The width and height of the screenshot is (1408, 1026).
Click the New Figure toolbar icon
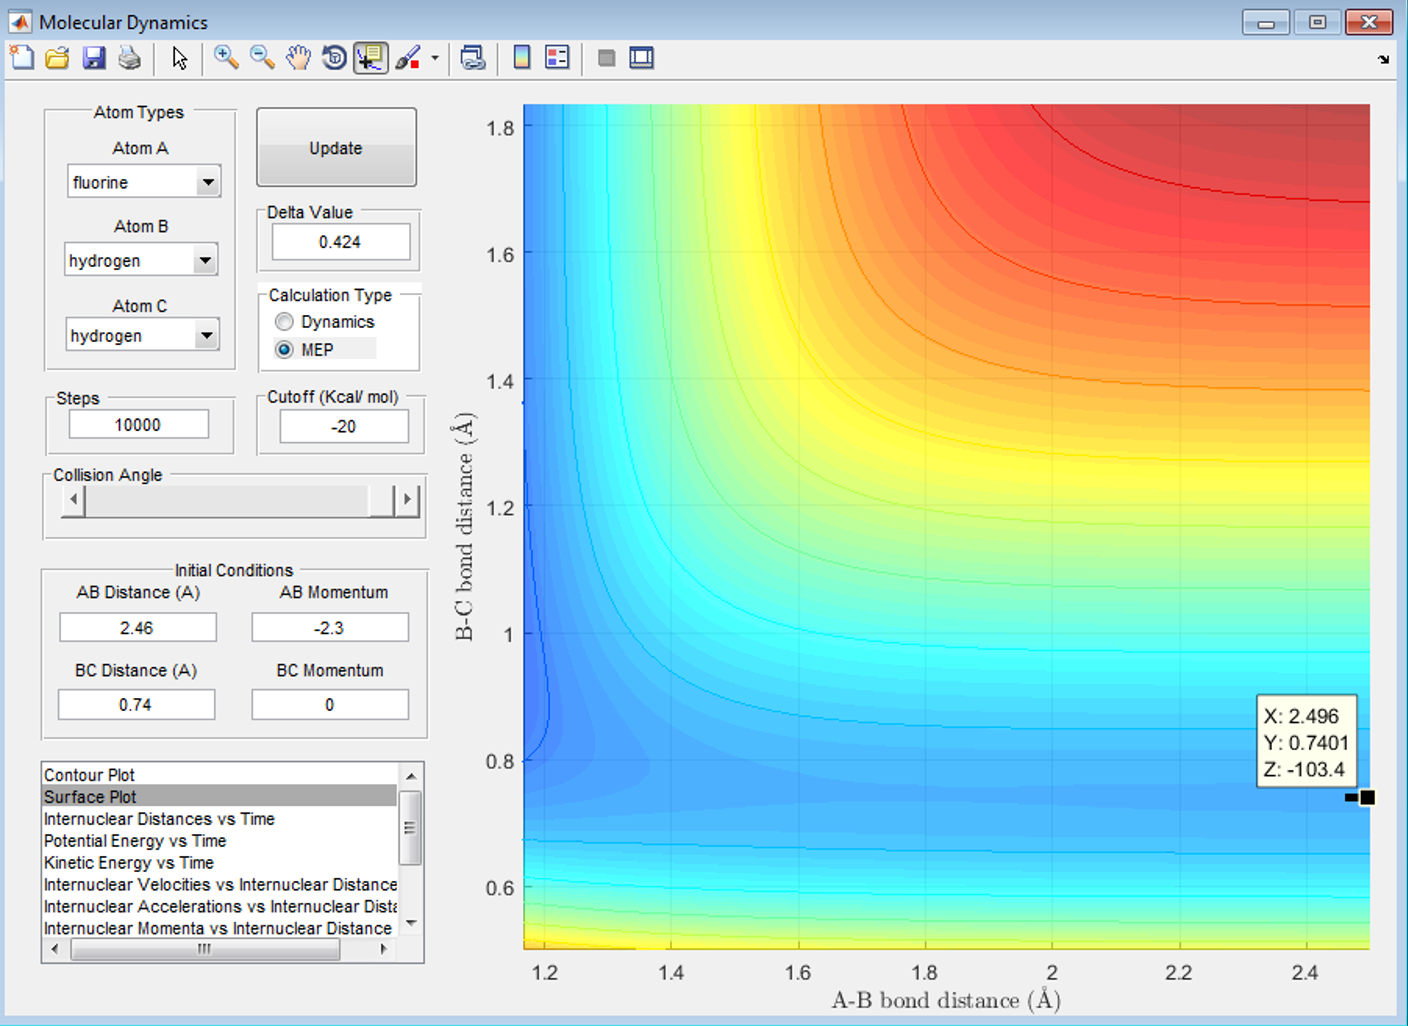(22, 58)
